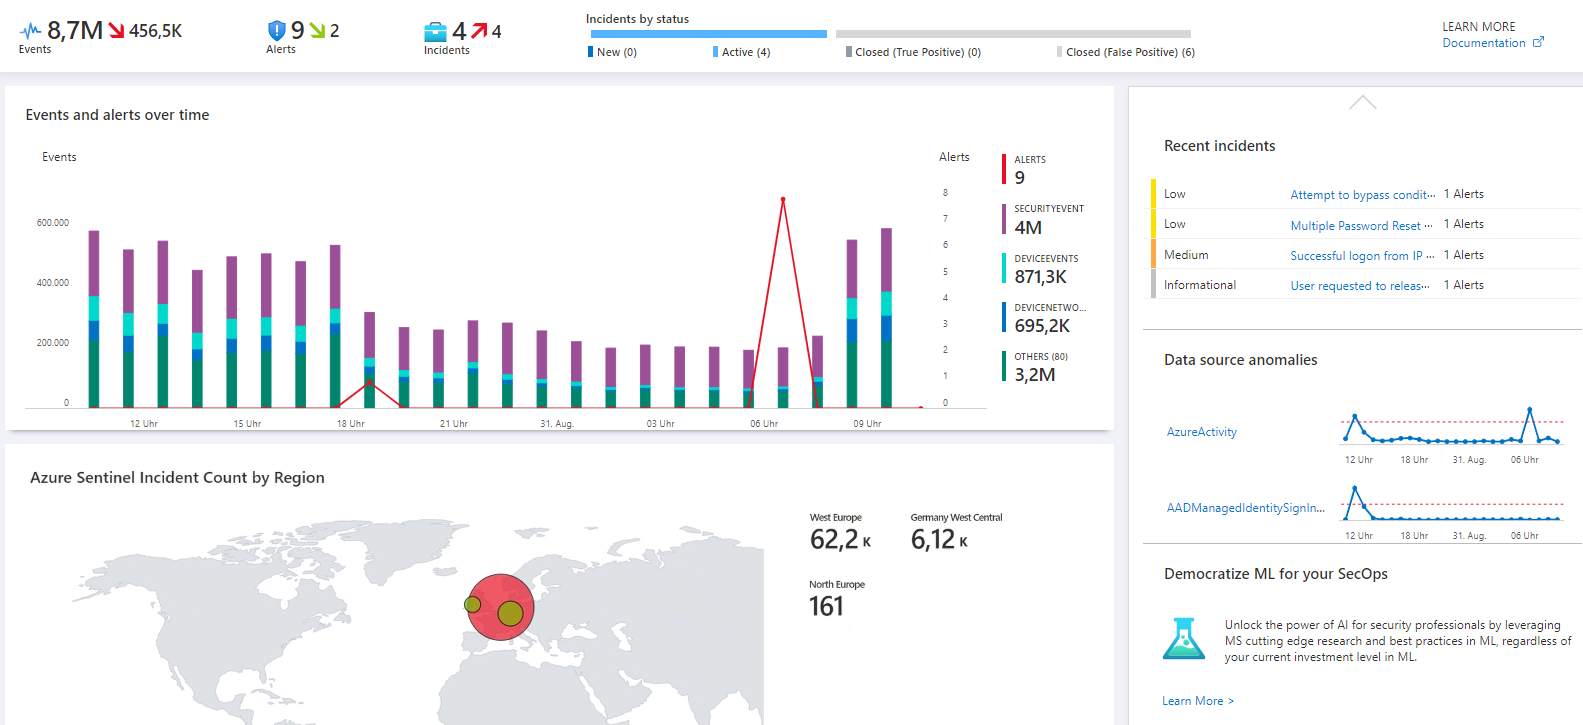The image size is (1583, 725).
Task: Click the red down-trend arrow beside 8,7M
Action: tap(116, 31)
